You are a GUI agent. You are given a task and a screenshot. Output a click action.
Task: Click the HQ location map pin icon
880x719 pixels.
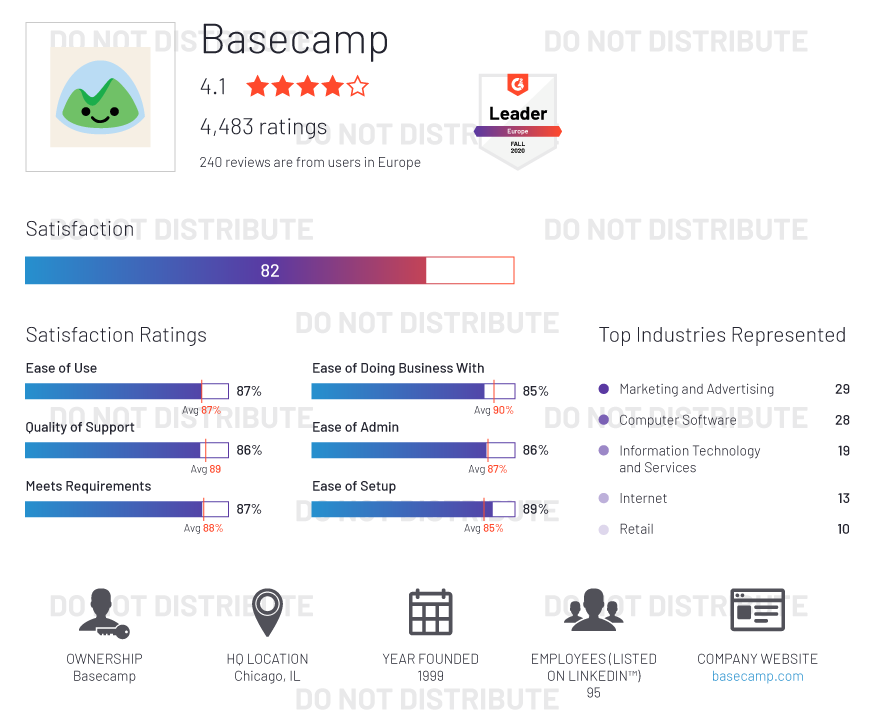coord(267,612)
